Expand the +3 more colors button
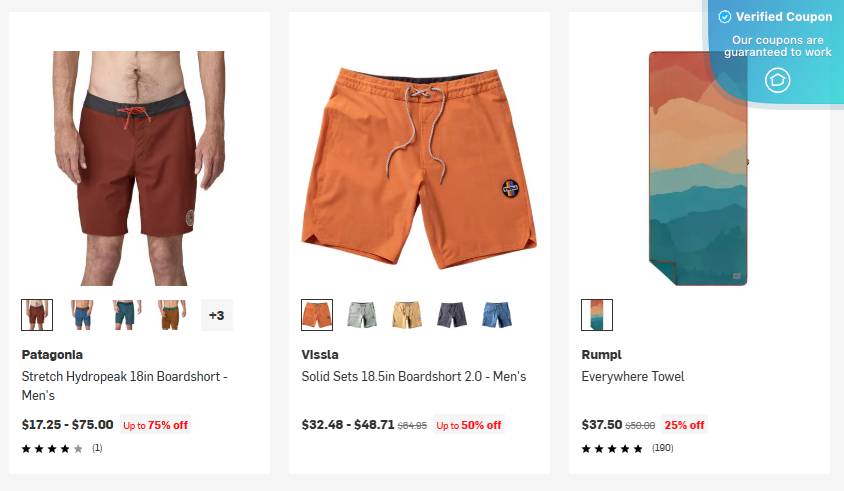The width and height of the screenshot is (844, 491). point(216,315)
